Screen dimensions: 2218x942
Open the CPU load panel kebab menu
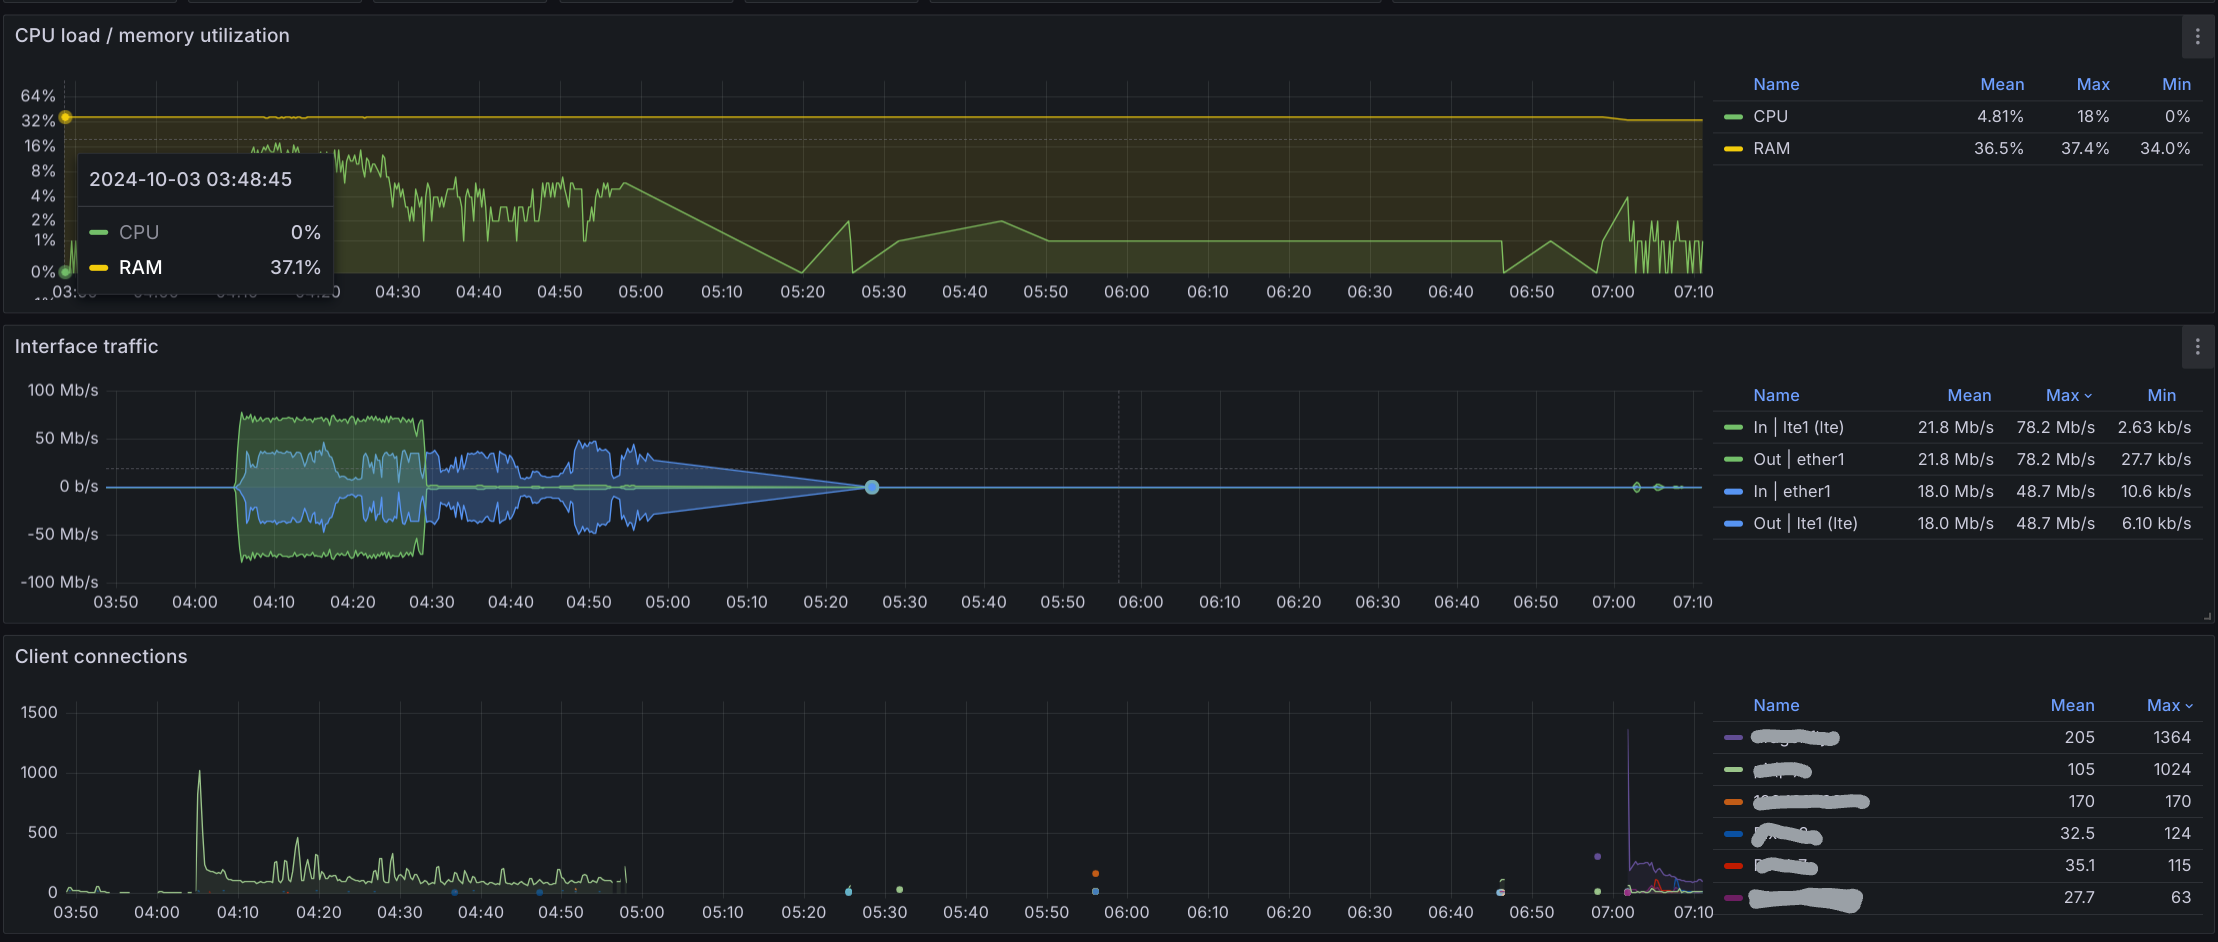(2197, 36)
